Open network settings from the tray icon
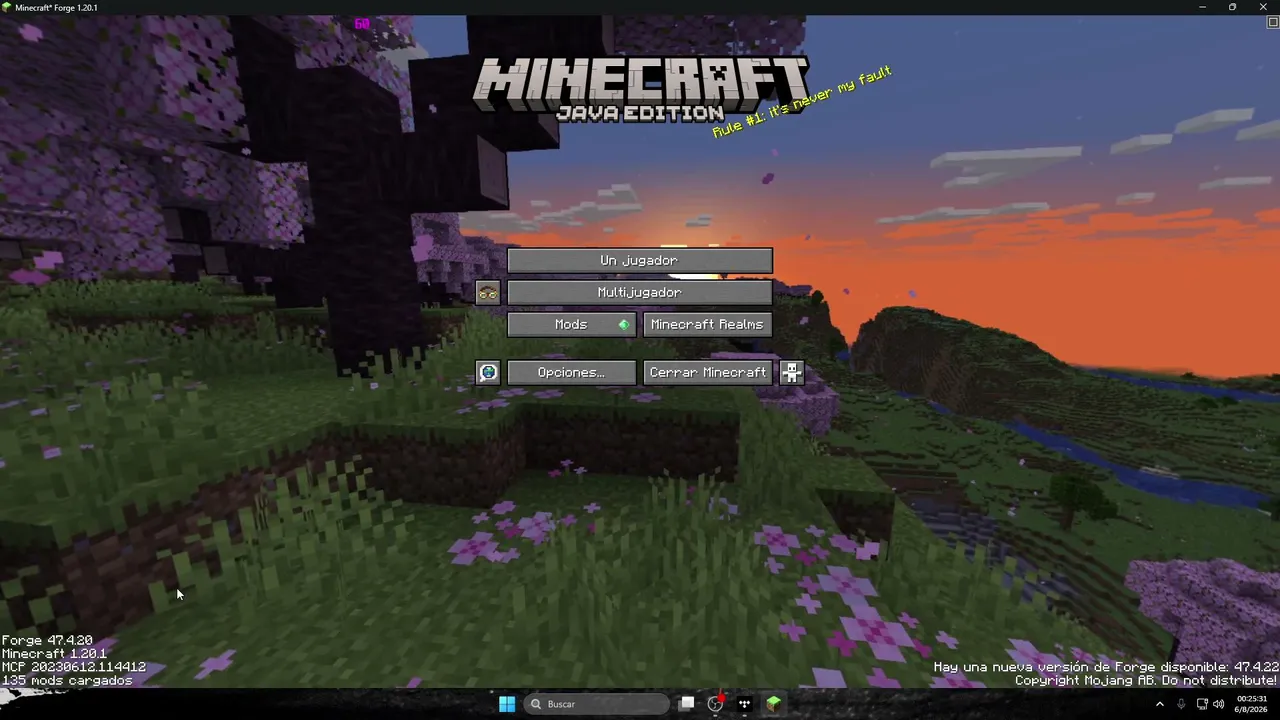1280x720 pixels. [x=1202, y=704]
